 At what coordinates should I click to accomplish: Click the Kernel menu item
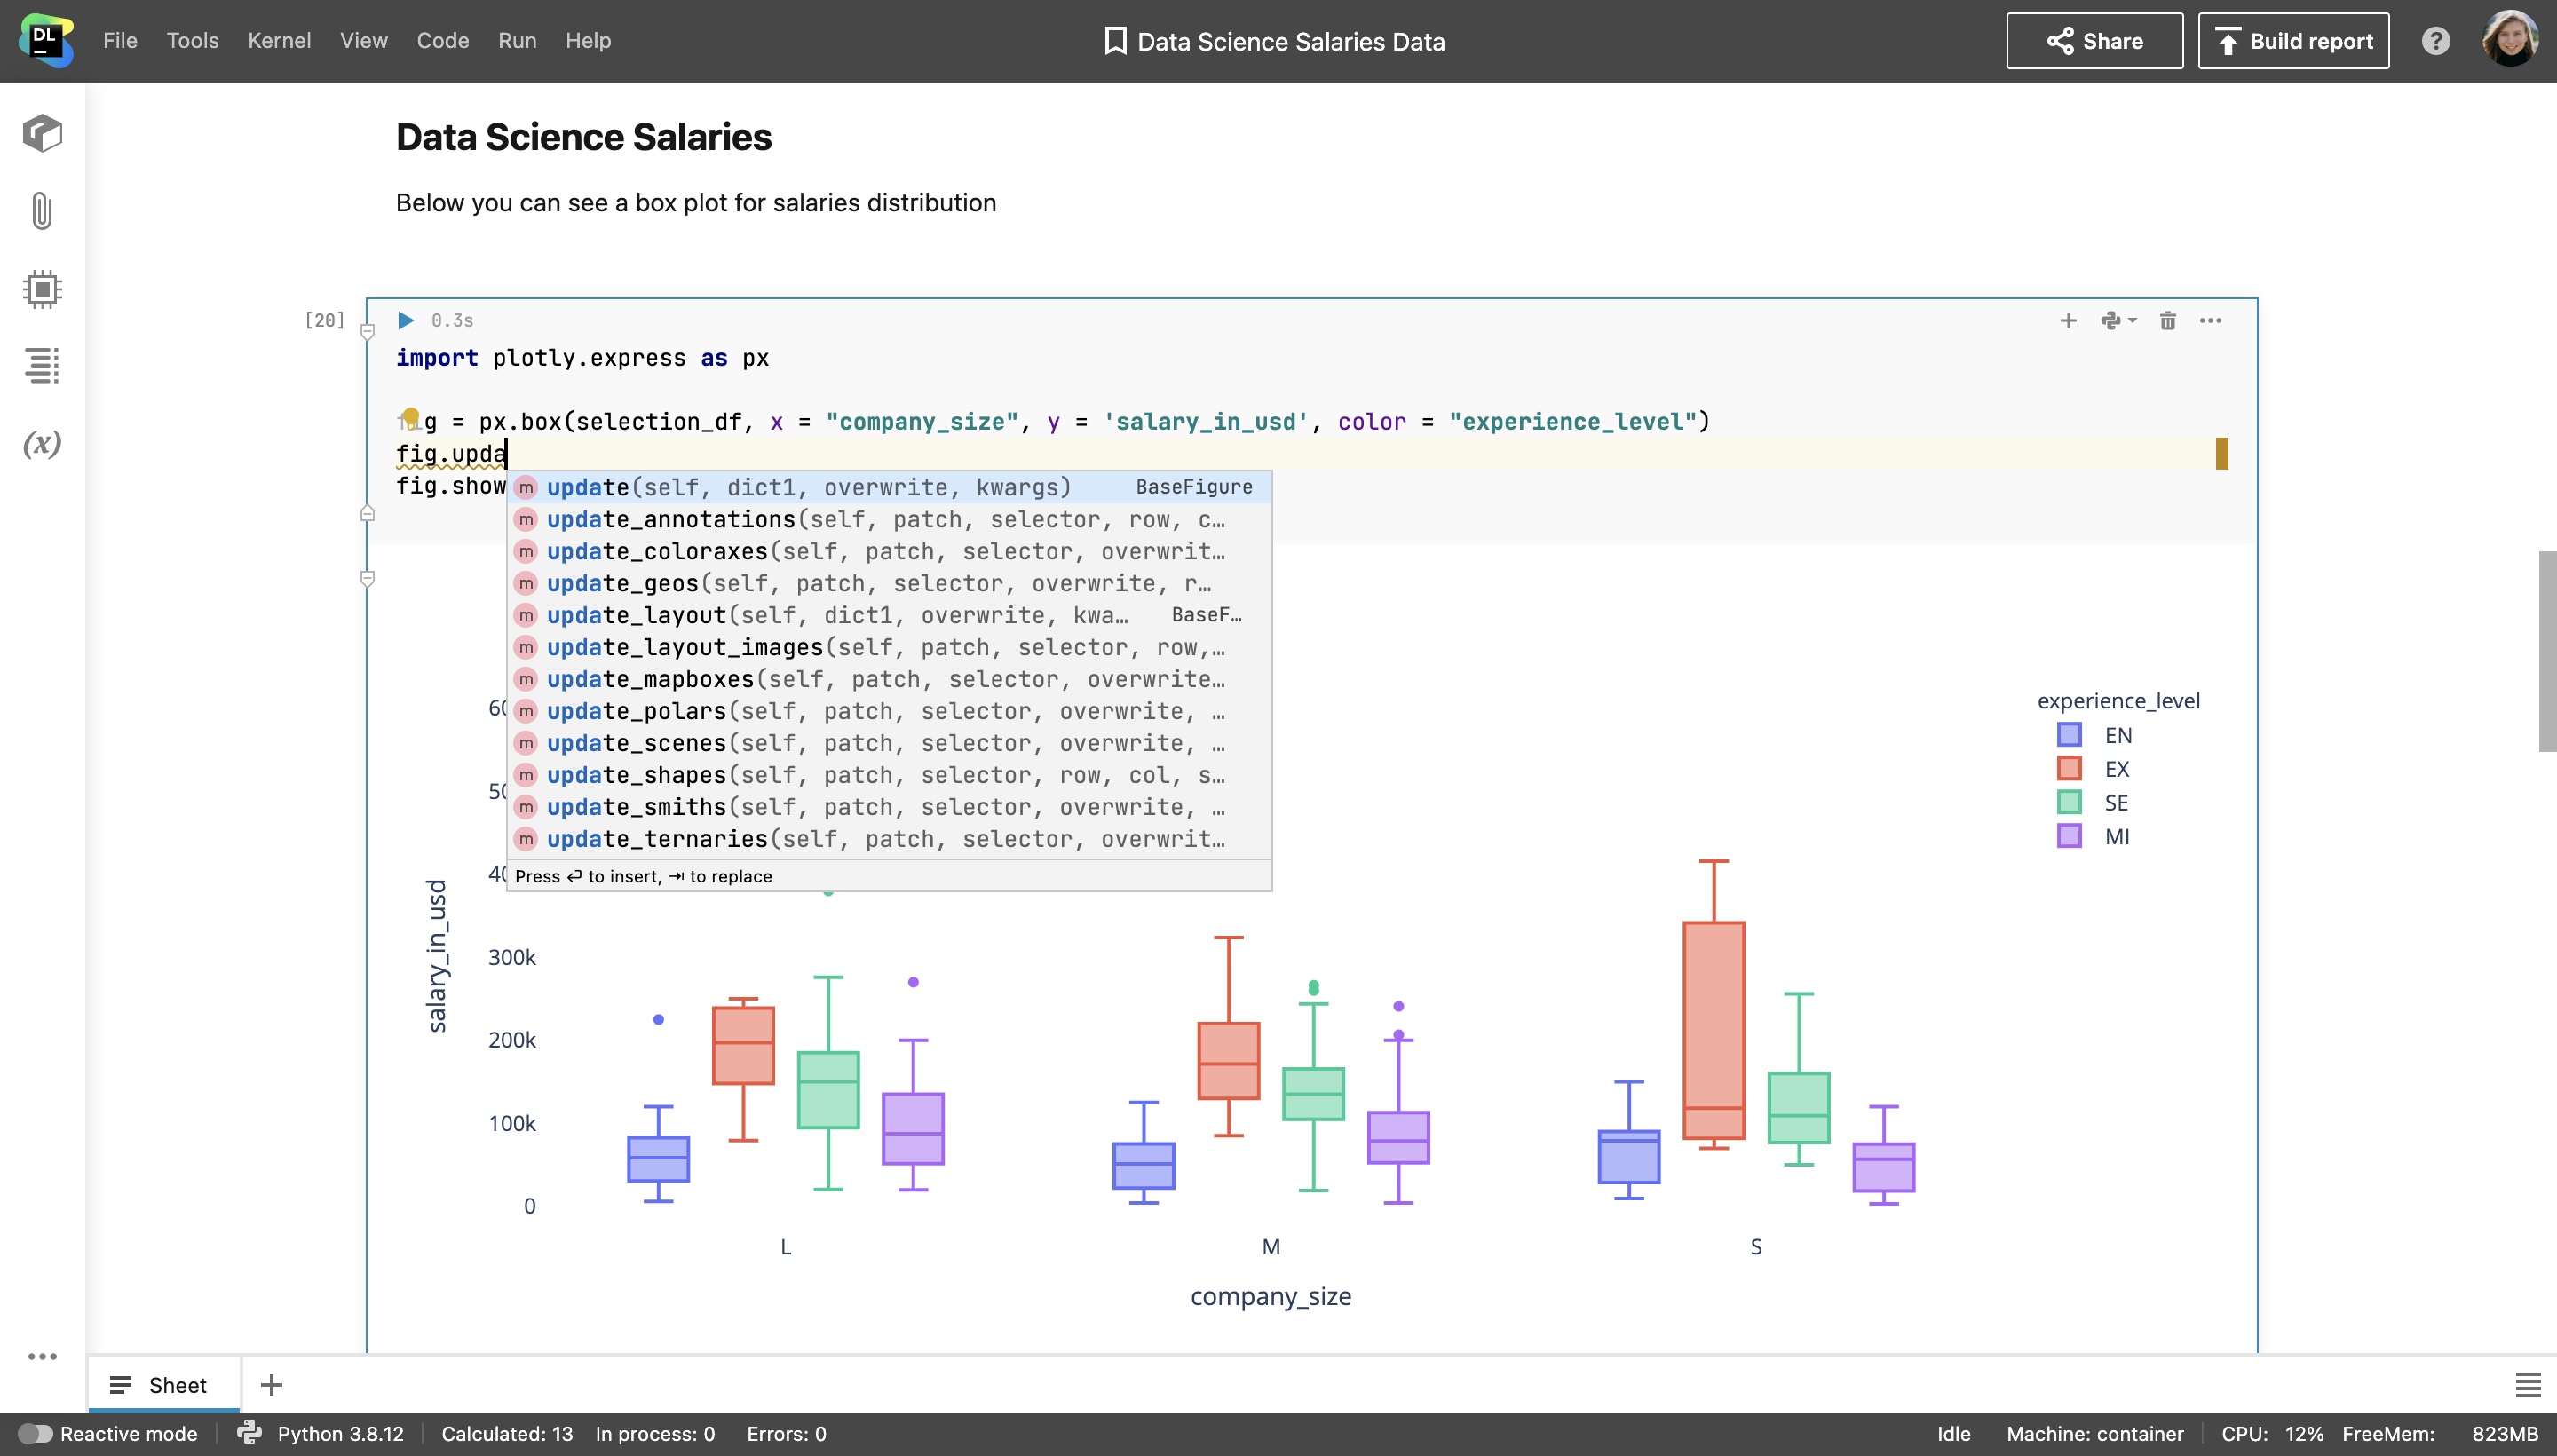click(x=280, y=41)
